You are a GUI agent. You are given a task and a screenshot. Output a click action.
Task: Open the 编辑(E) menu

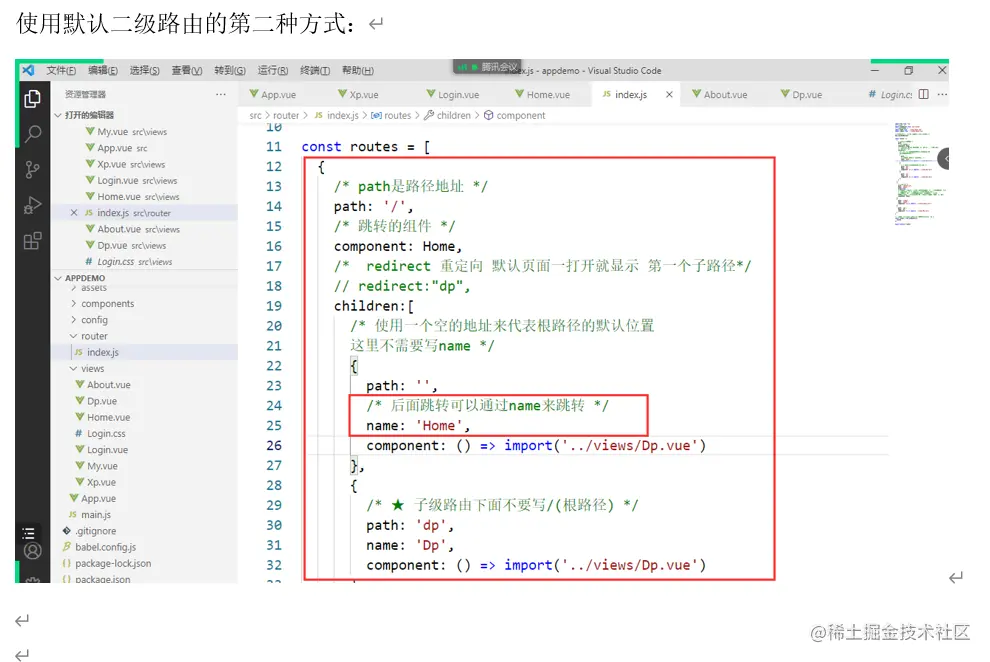click(x=103, y=70)
